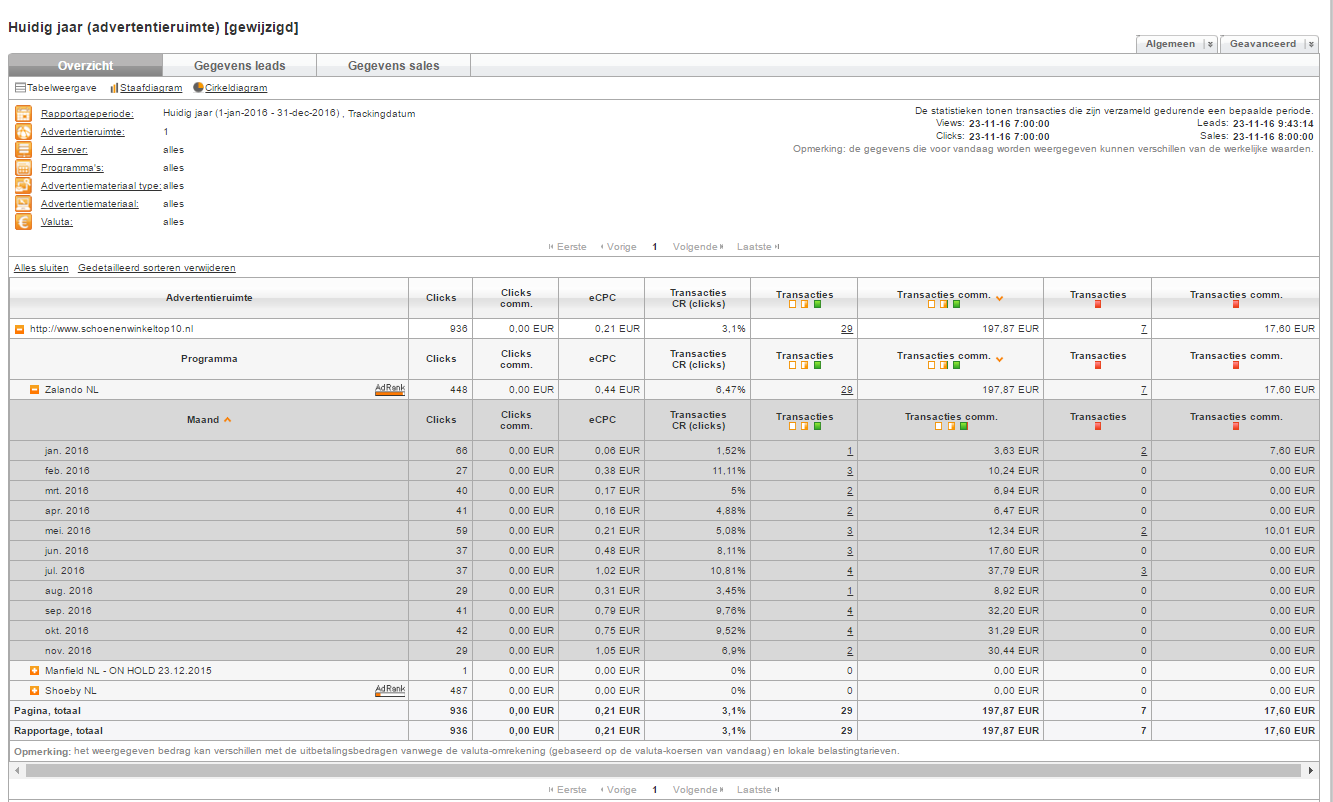1333x802 pixels.
Task: Click the 10,01 EUR cell in mei. 2016 row
Action: 1291,531
